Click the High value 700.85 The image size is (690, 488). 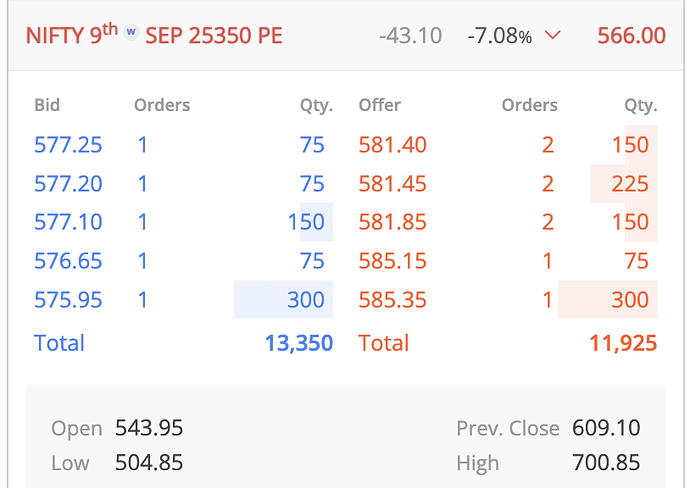coord(606,463)
